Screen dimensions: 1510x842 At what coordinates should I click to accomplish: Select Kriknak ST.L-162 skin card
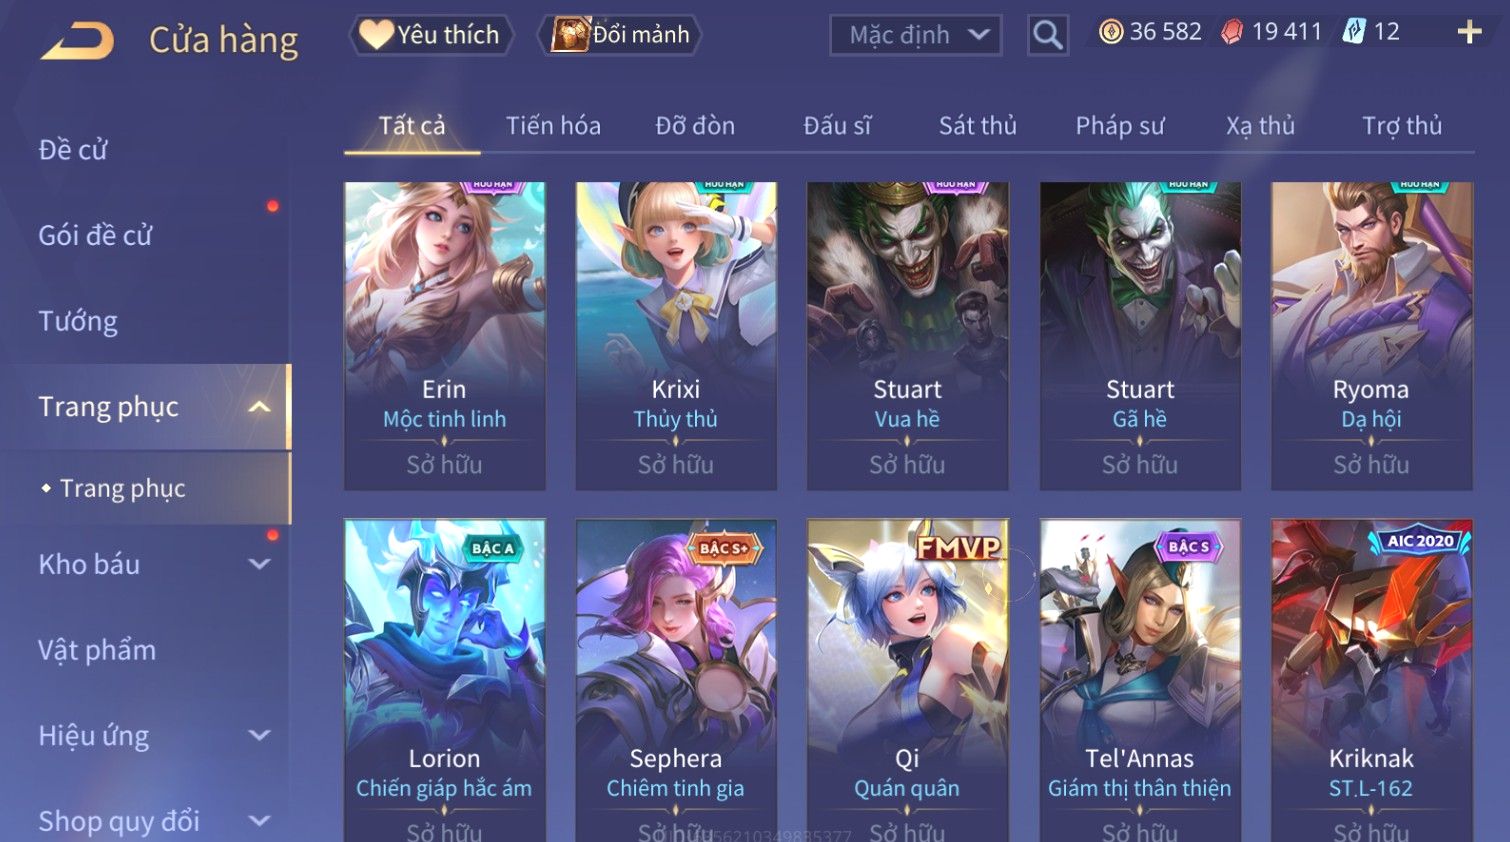point(1371,680)
